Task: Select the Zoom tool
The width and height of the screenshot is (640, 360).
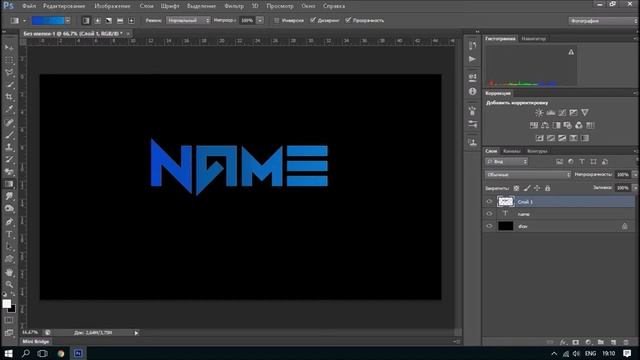Action: click(x=9, y=284)
